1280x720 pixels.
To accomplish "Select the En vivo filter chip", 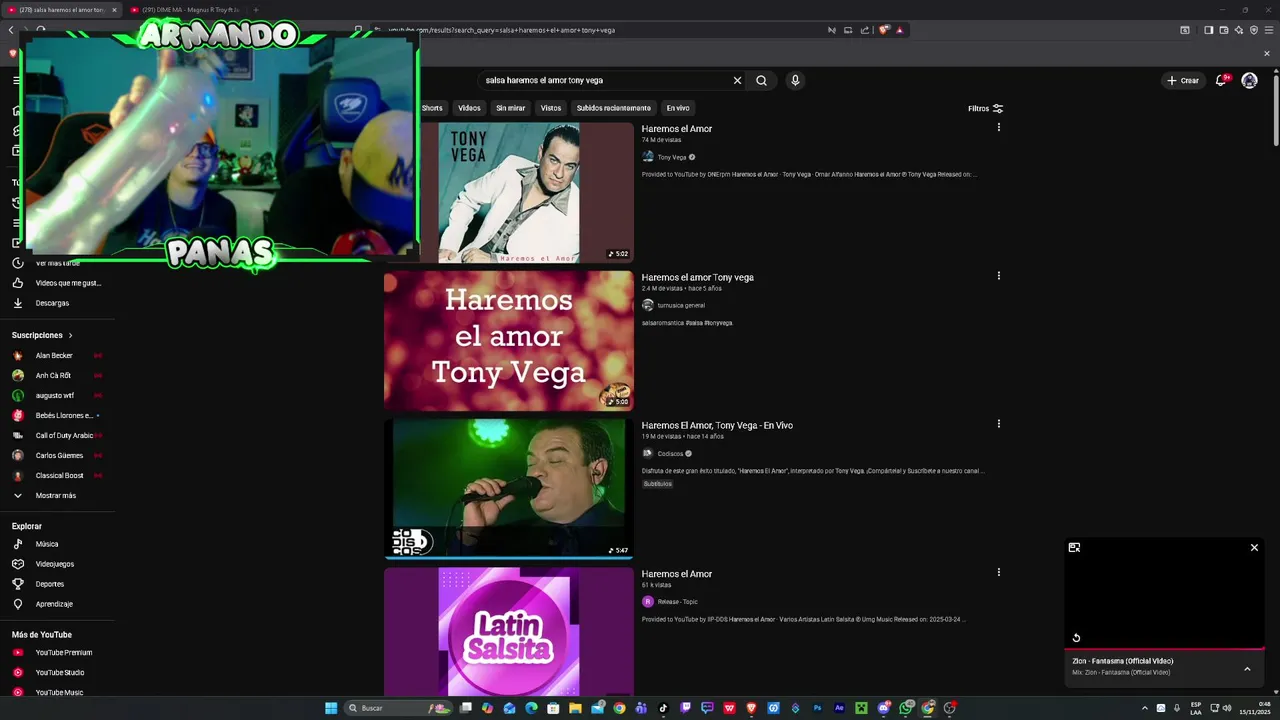I will 678,108.
